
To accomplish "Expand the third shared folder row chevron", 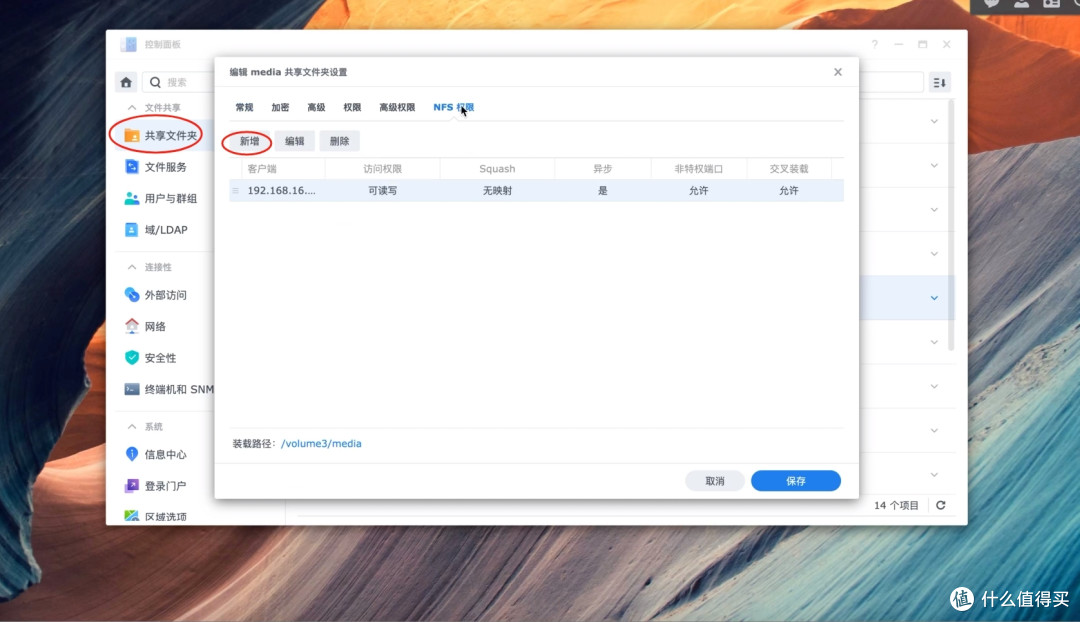I will coord(934,209).
